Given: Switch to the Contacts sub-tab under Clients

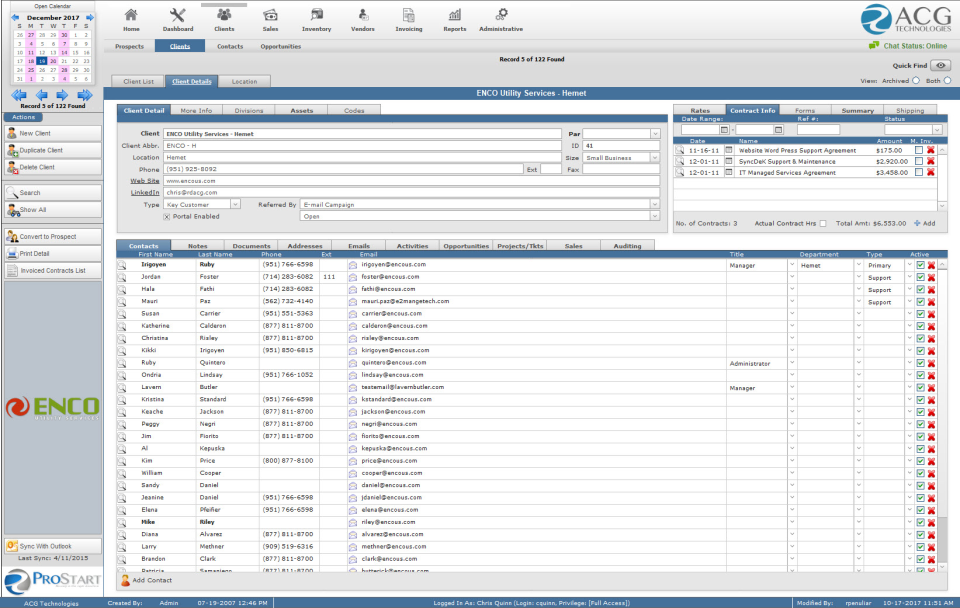Looking at the screenshot, I should [x=230, y=47].
